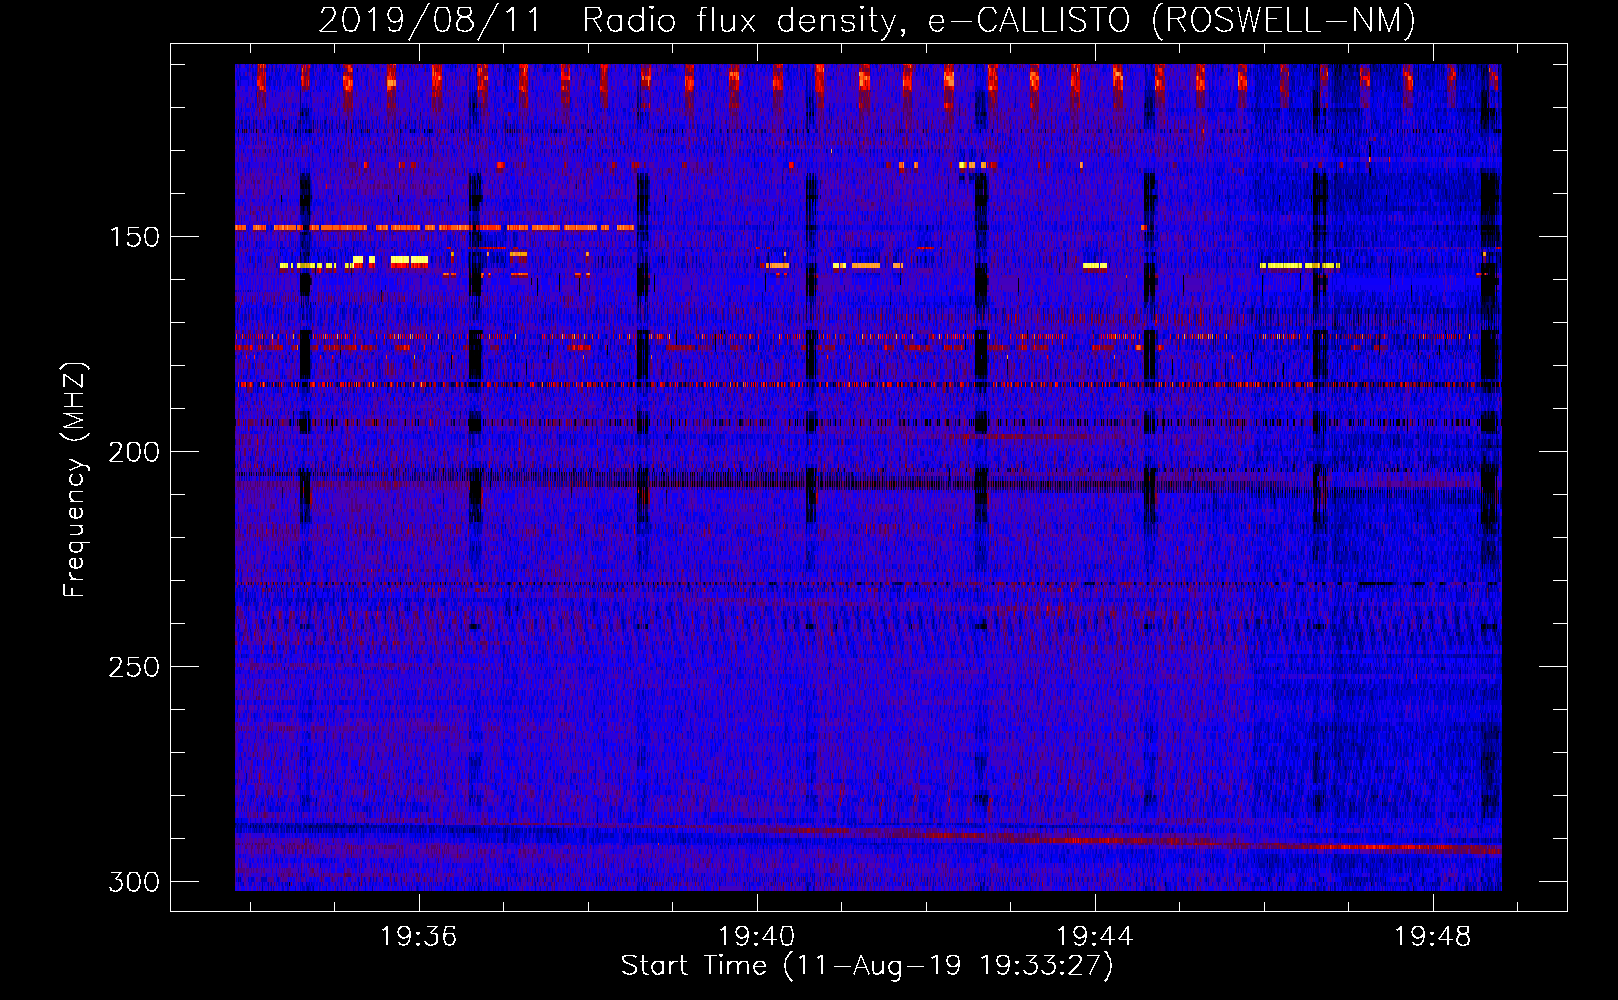Click the 'Start Time (11-Aug-19 19:33:27)' caption
This screenshot has height=1000, width=1618.
(x=867, y=966)
